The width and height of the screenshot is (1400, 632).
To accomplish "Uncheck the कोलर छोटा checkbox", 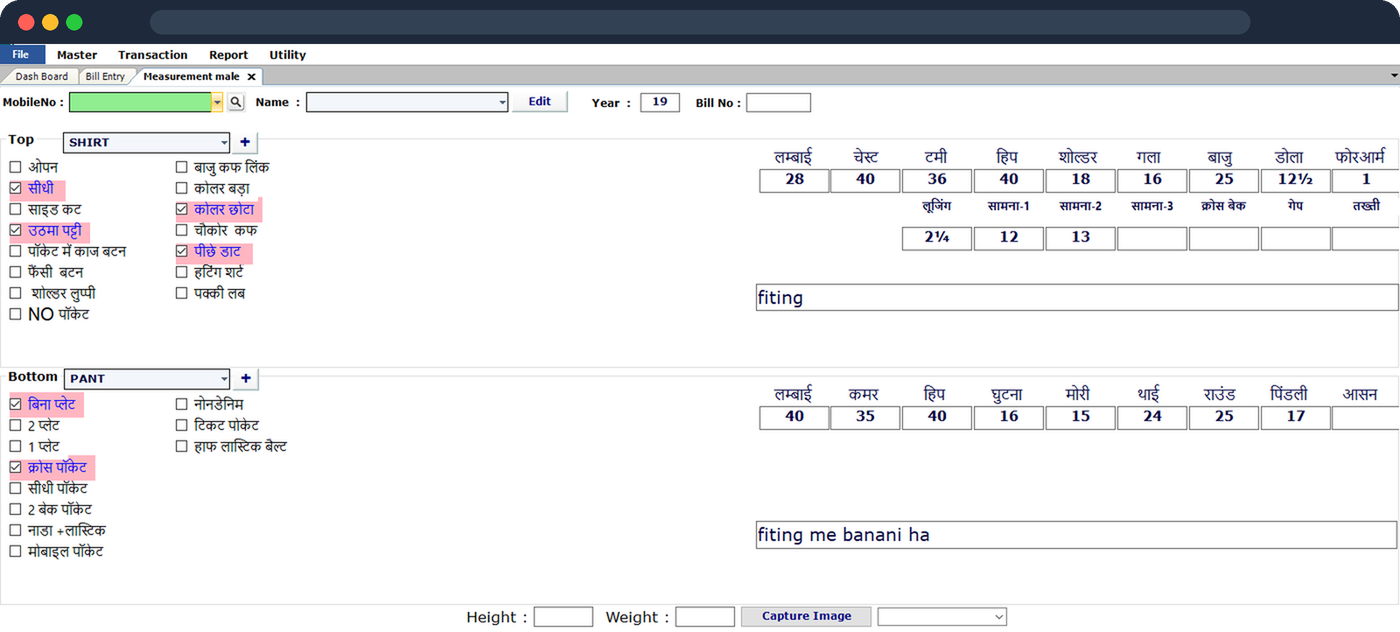I will tap(182, 209).
